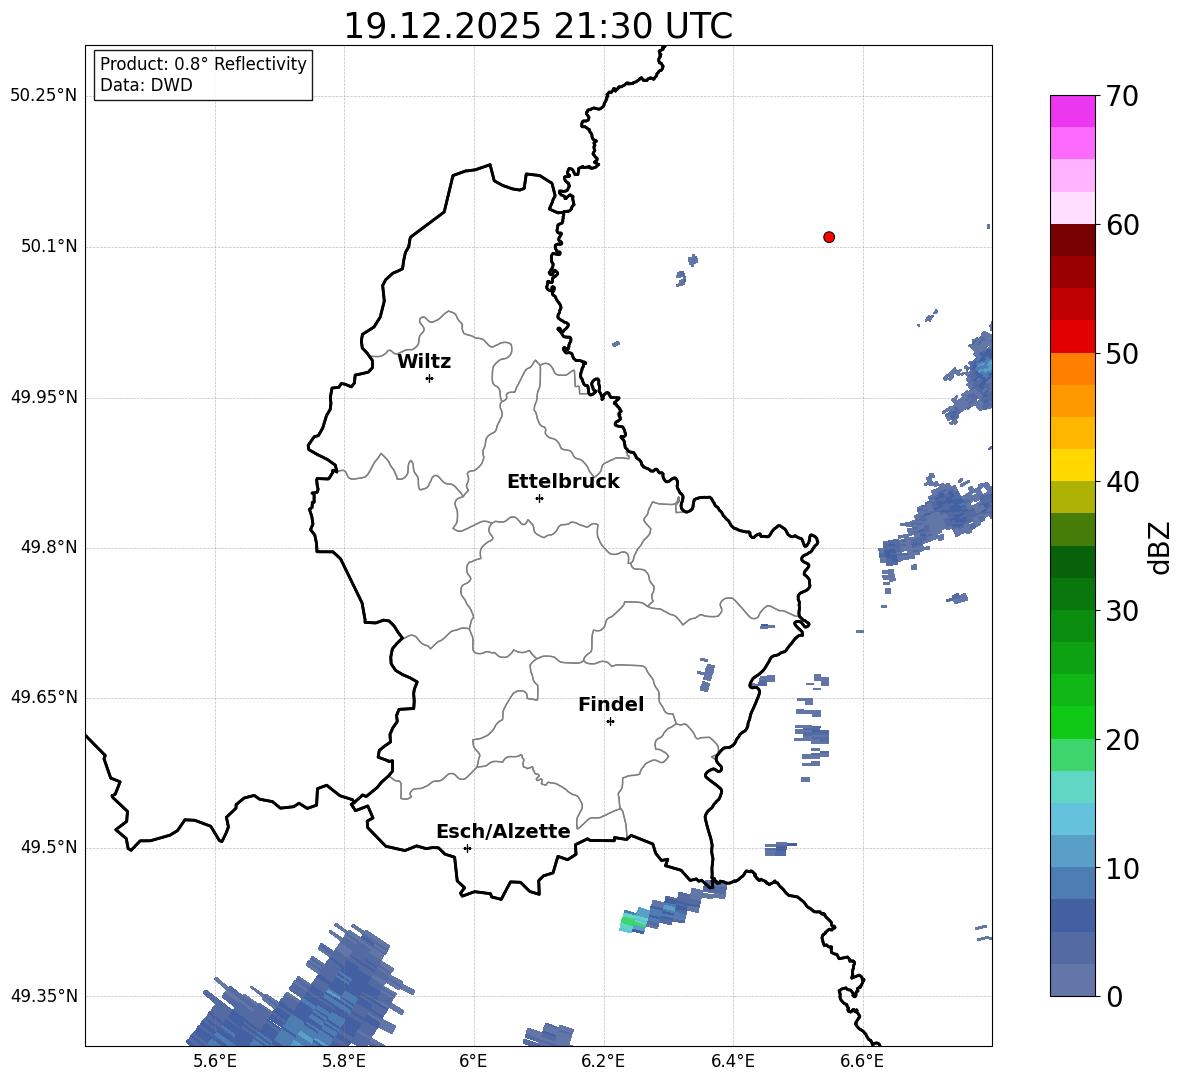1184x1081 pixels.
Task: Click the Esch/Alzette station marker cross
Action: [x=467, y=848]
